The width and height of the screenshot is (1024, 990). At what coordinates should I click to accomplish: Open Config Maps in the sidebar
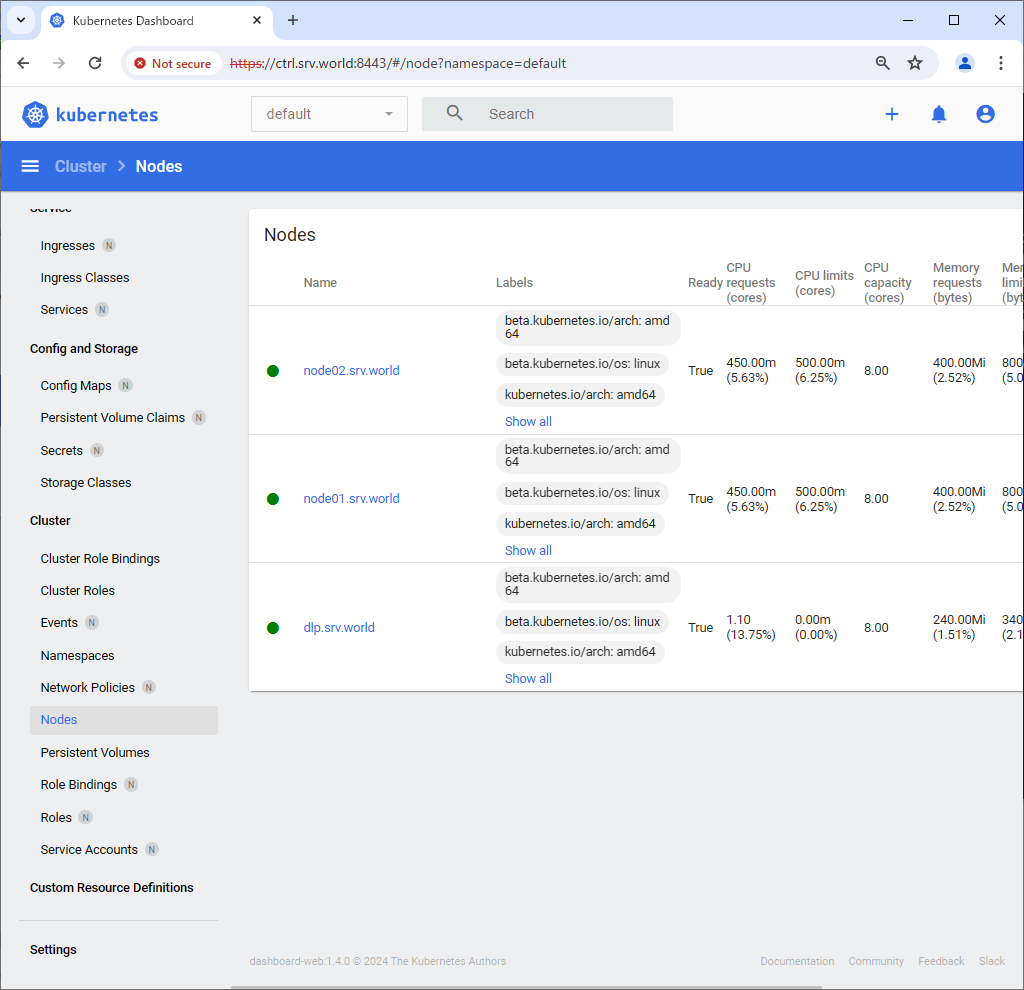pos(76,386)
